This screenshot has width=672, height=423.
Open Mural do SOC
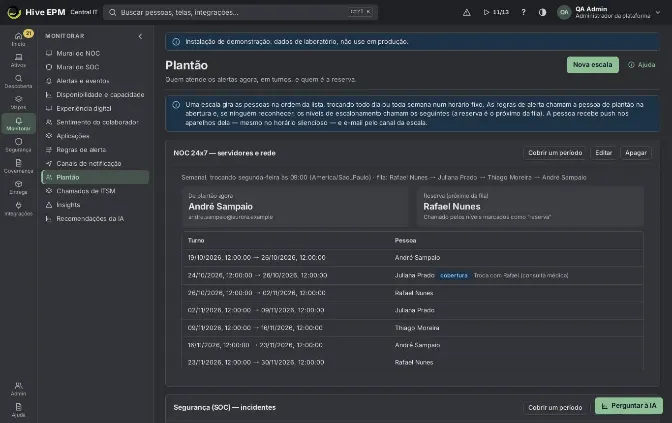coord(95,67)
